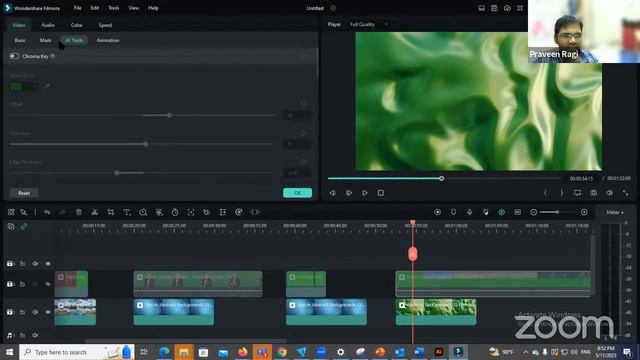Click the player progress bar handle
Screen dimensions: 640x360
coord(442,178)
